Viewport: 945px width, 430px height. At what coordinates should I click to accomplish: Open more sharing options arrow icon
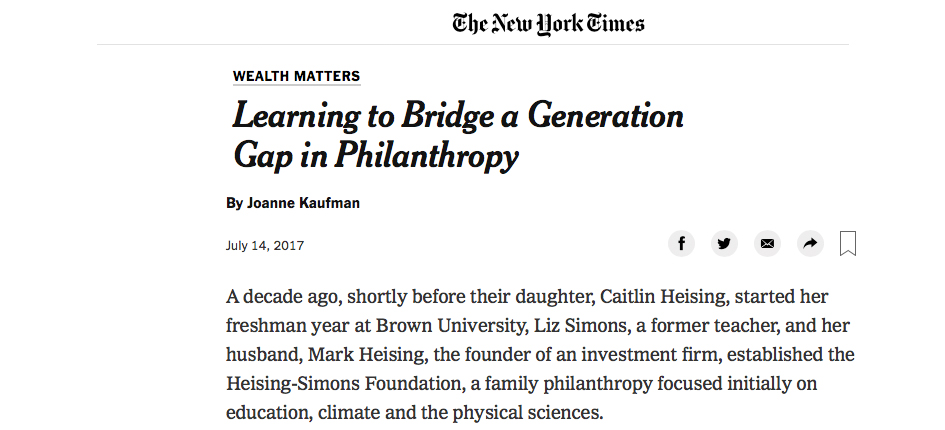tap(810, 244)
